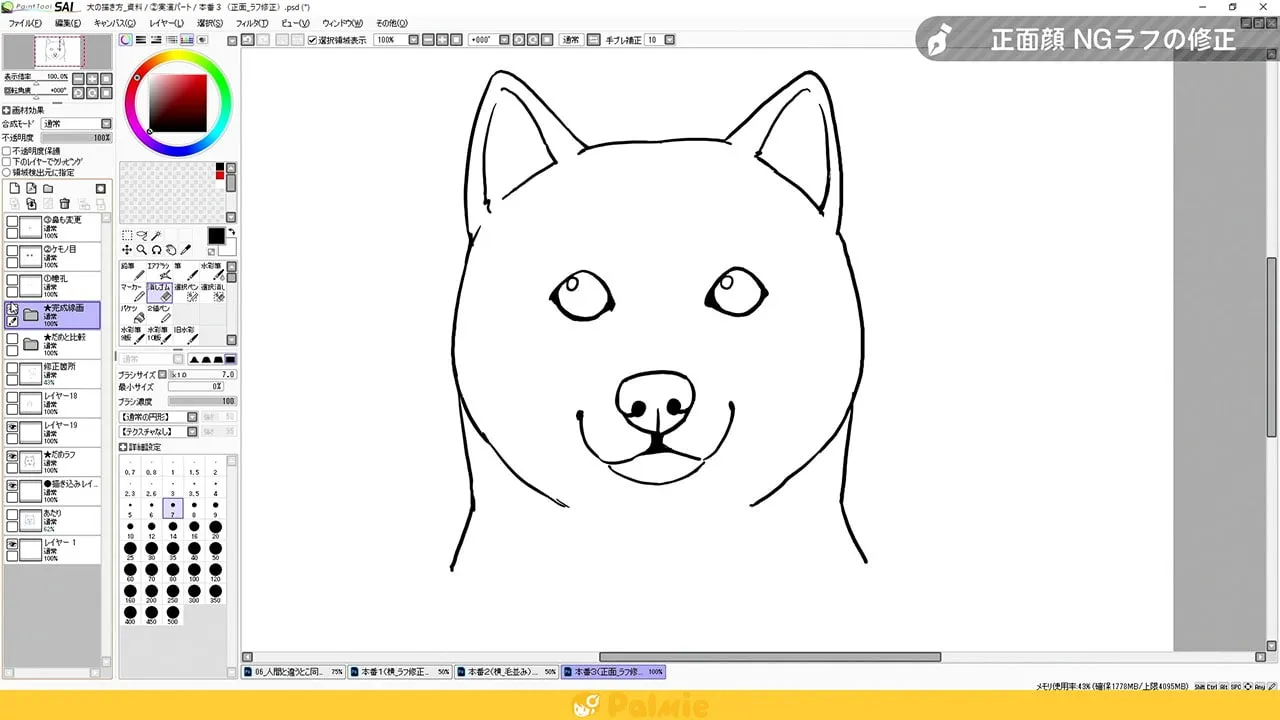This screenshot has height=720, width=1280.
Task: Create a new layer with the new layer button
Action: tap(14, 188)
